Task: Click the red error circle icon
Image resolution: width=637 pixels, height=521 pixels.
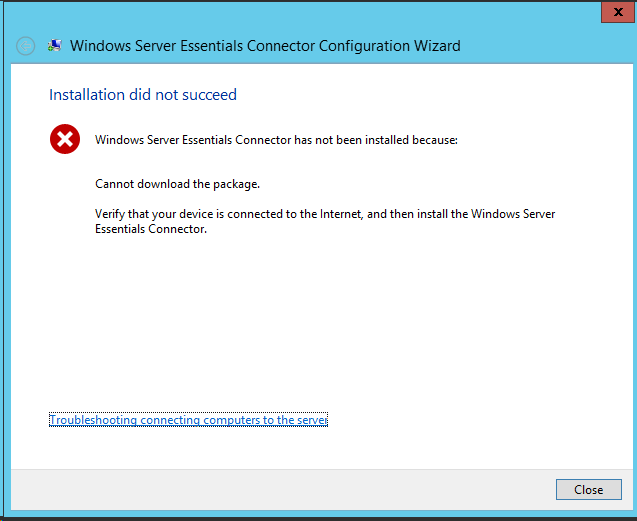Action: 65,139
